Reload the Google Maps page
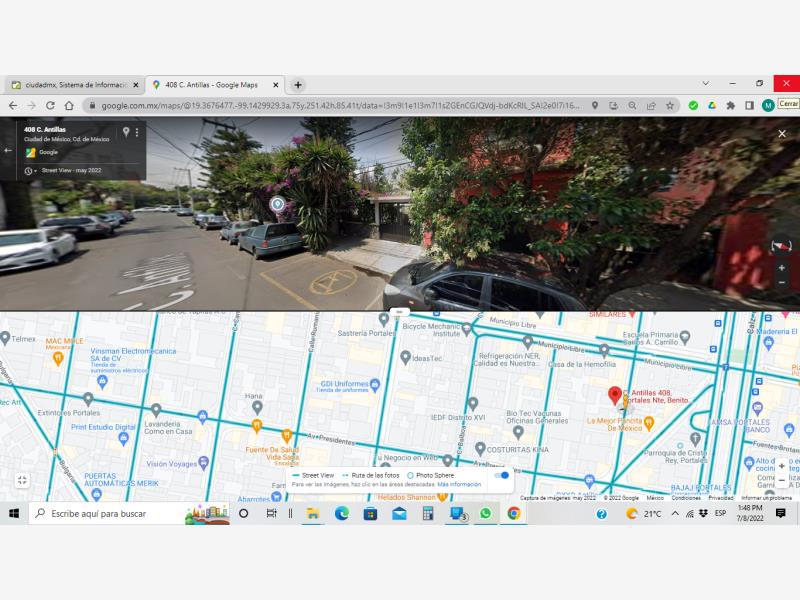The height and width of the screenshot is (600, 800). (50, 106)
